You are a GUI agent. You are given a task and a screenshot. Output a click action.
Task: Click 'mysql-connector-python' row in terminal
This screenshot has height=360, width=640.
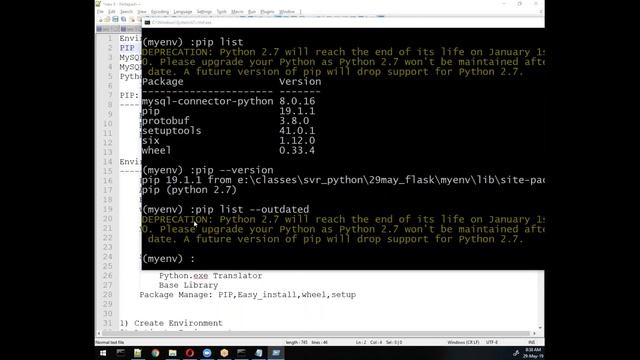pos(229,101)
